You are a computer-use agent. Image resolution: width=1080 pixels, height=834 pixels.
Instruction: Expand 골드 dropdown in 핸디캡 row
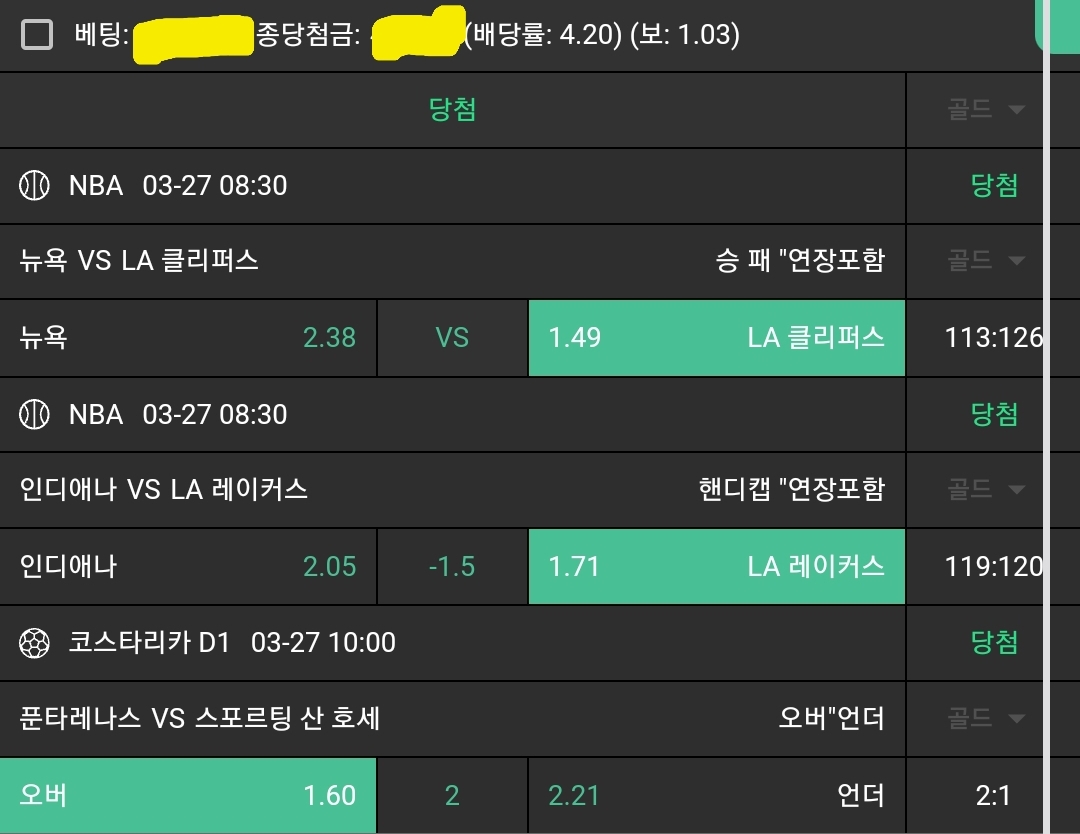pyautogui.click(x=986, y=489)
